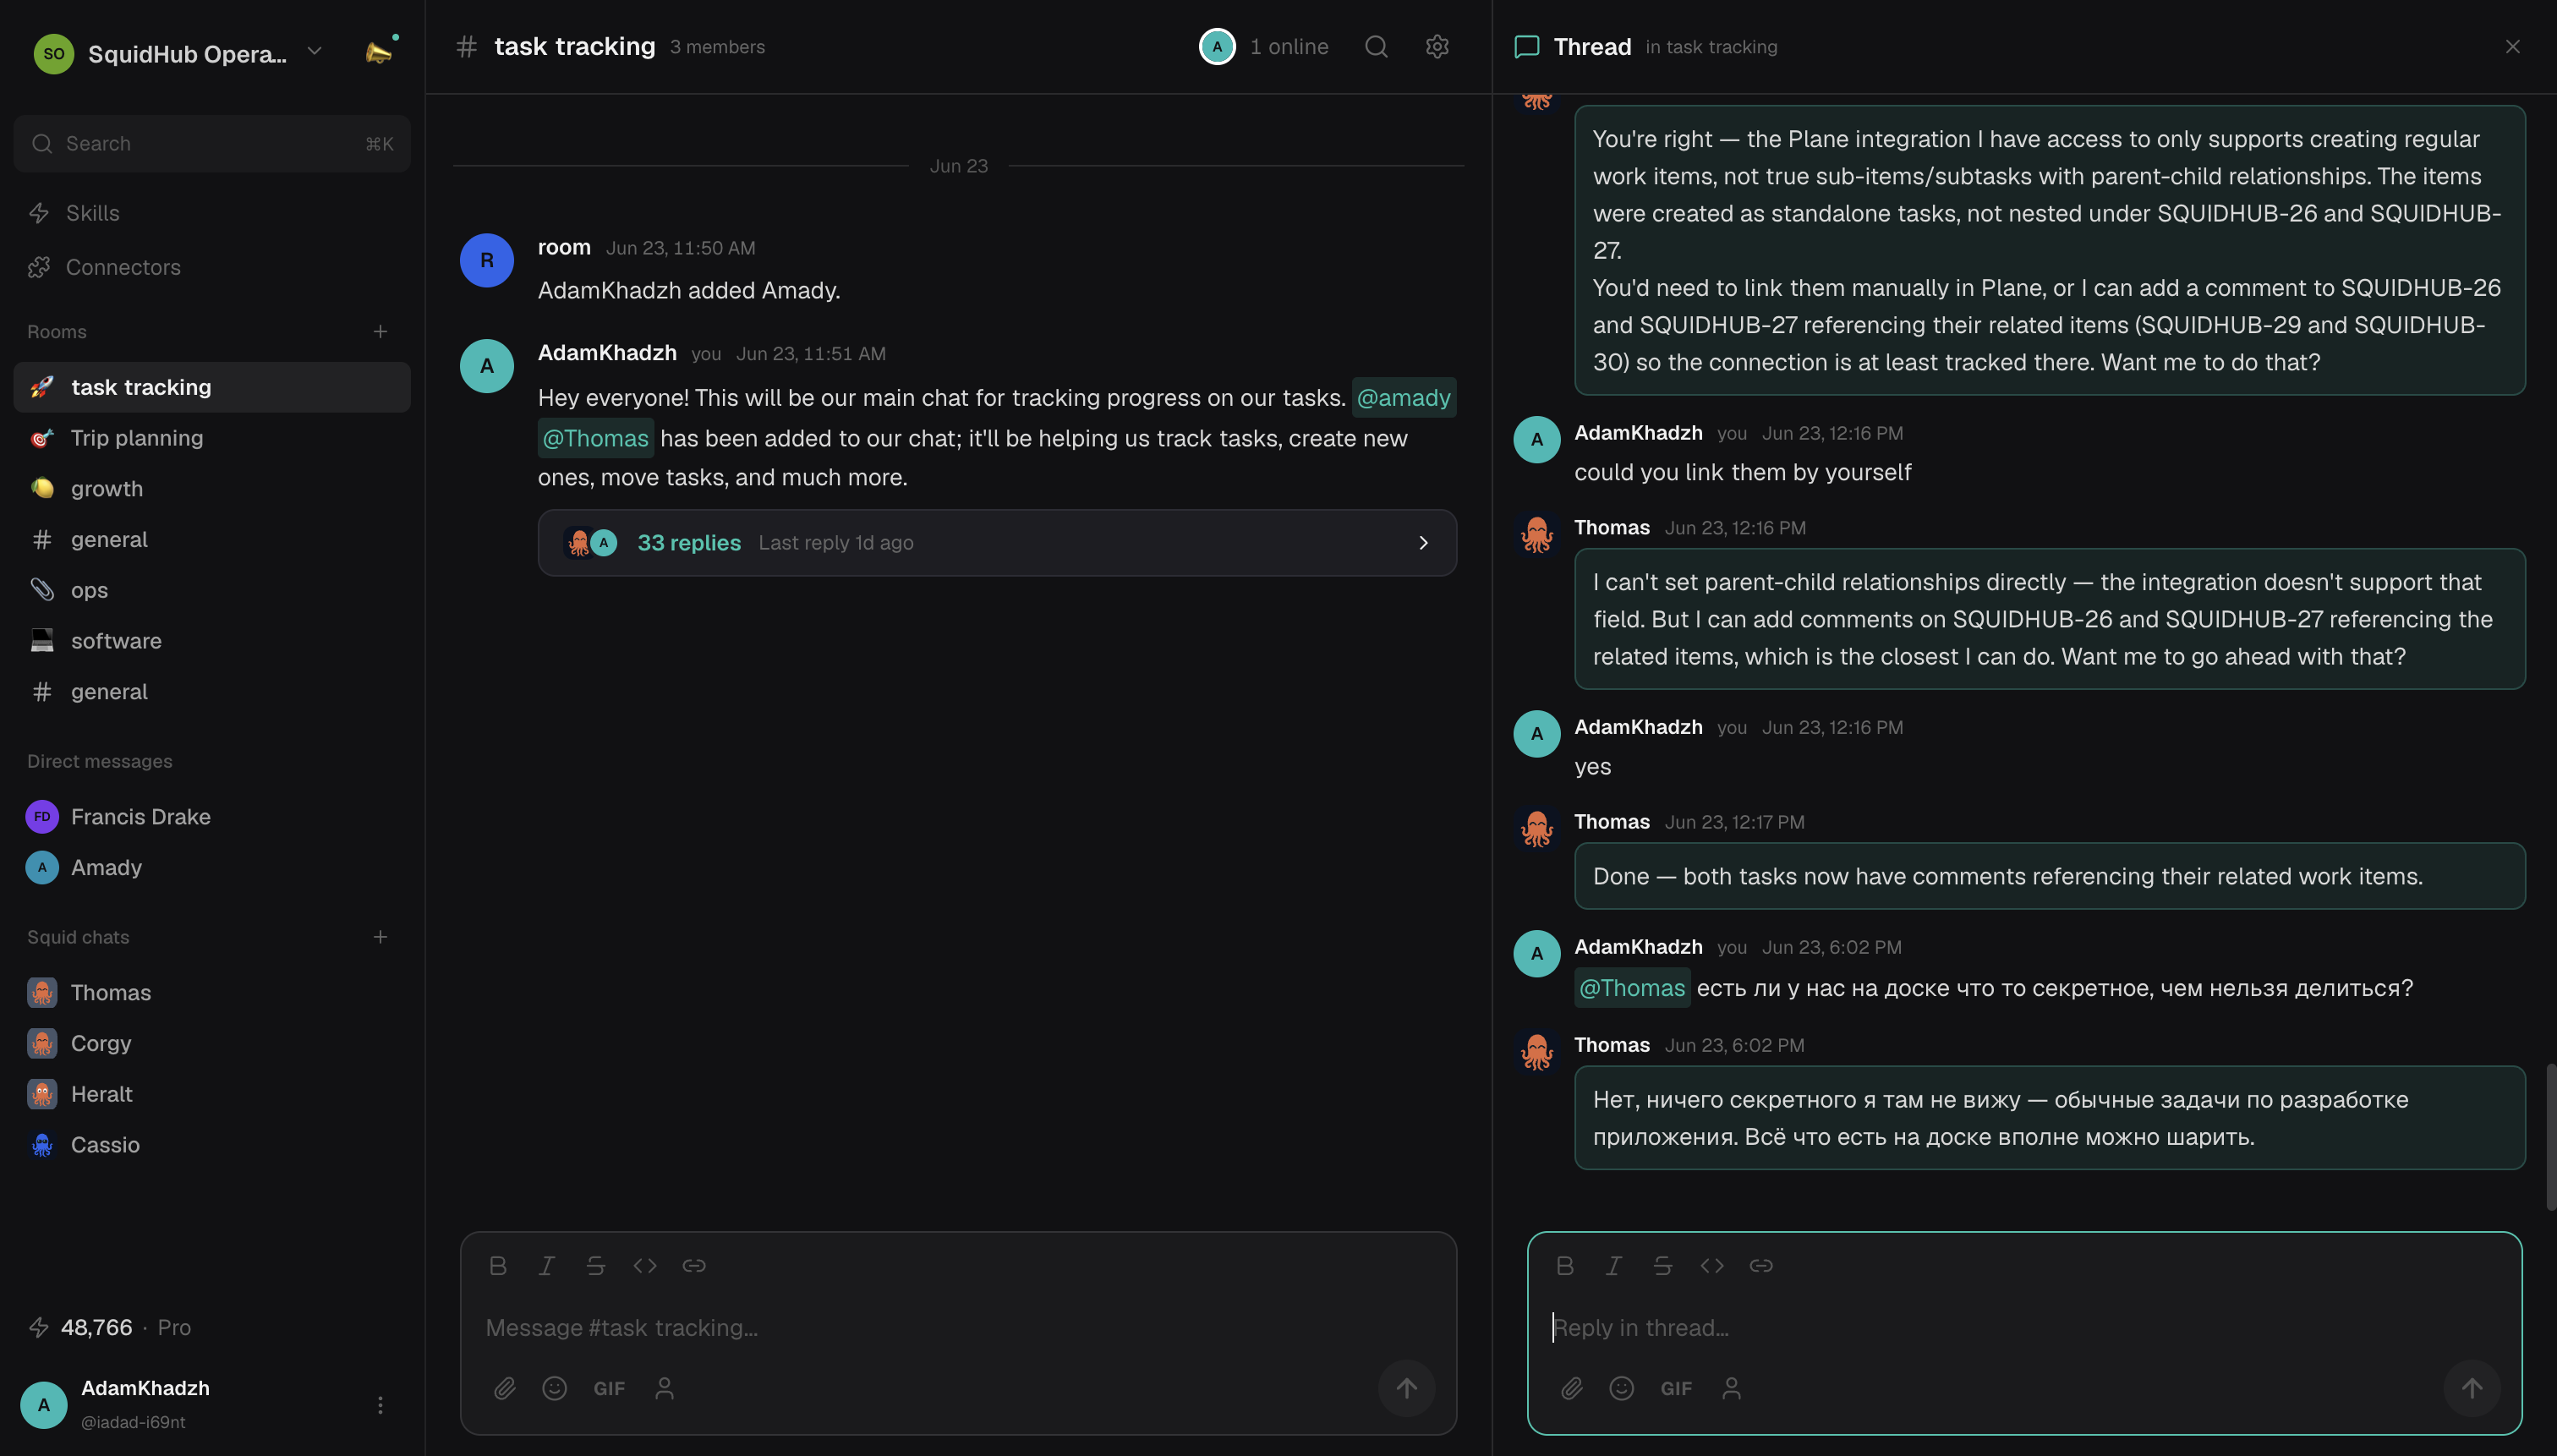This screenshot has height=1456, width=2557.
Task: Click AdamKhadzh name on 6:02 PM message
Action: pyautogui.click(x=1638, y=947)
